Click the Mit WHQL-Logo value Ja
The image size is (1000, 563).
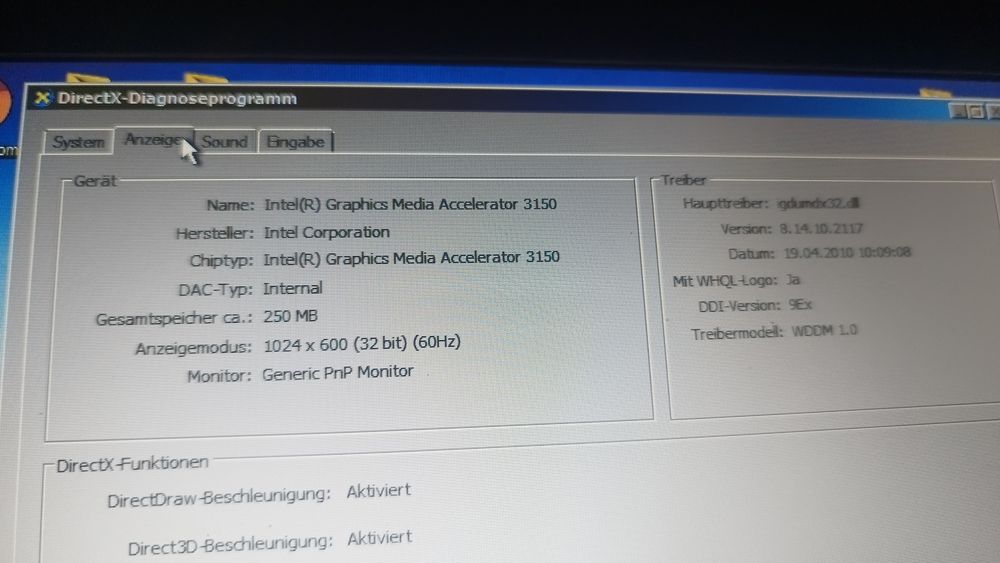793,279
